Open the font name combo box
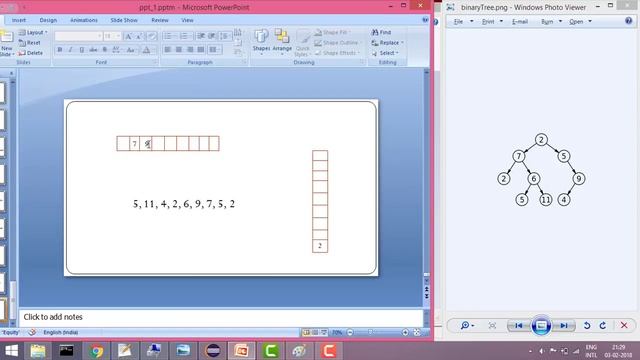 78,36
